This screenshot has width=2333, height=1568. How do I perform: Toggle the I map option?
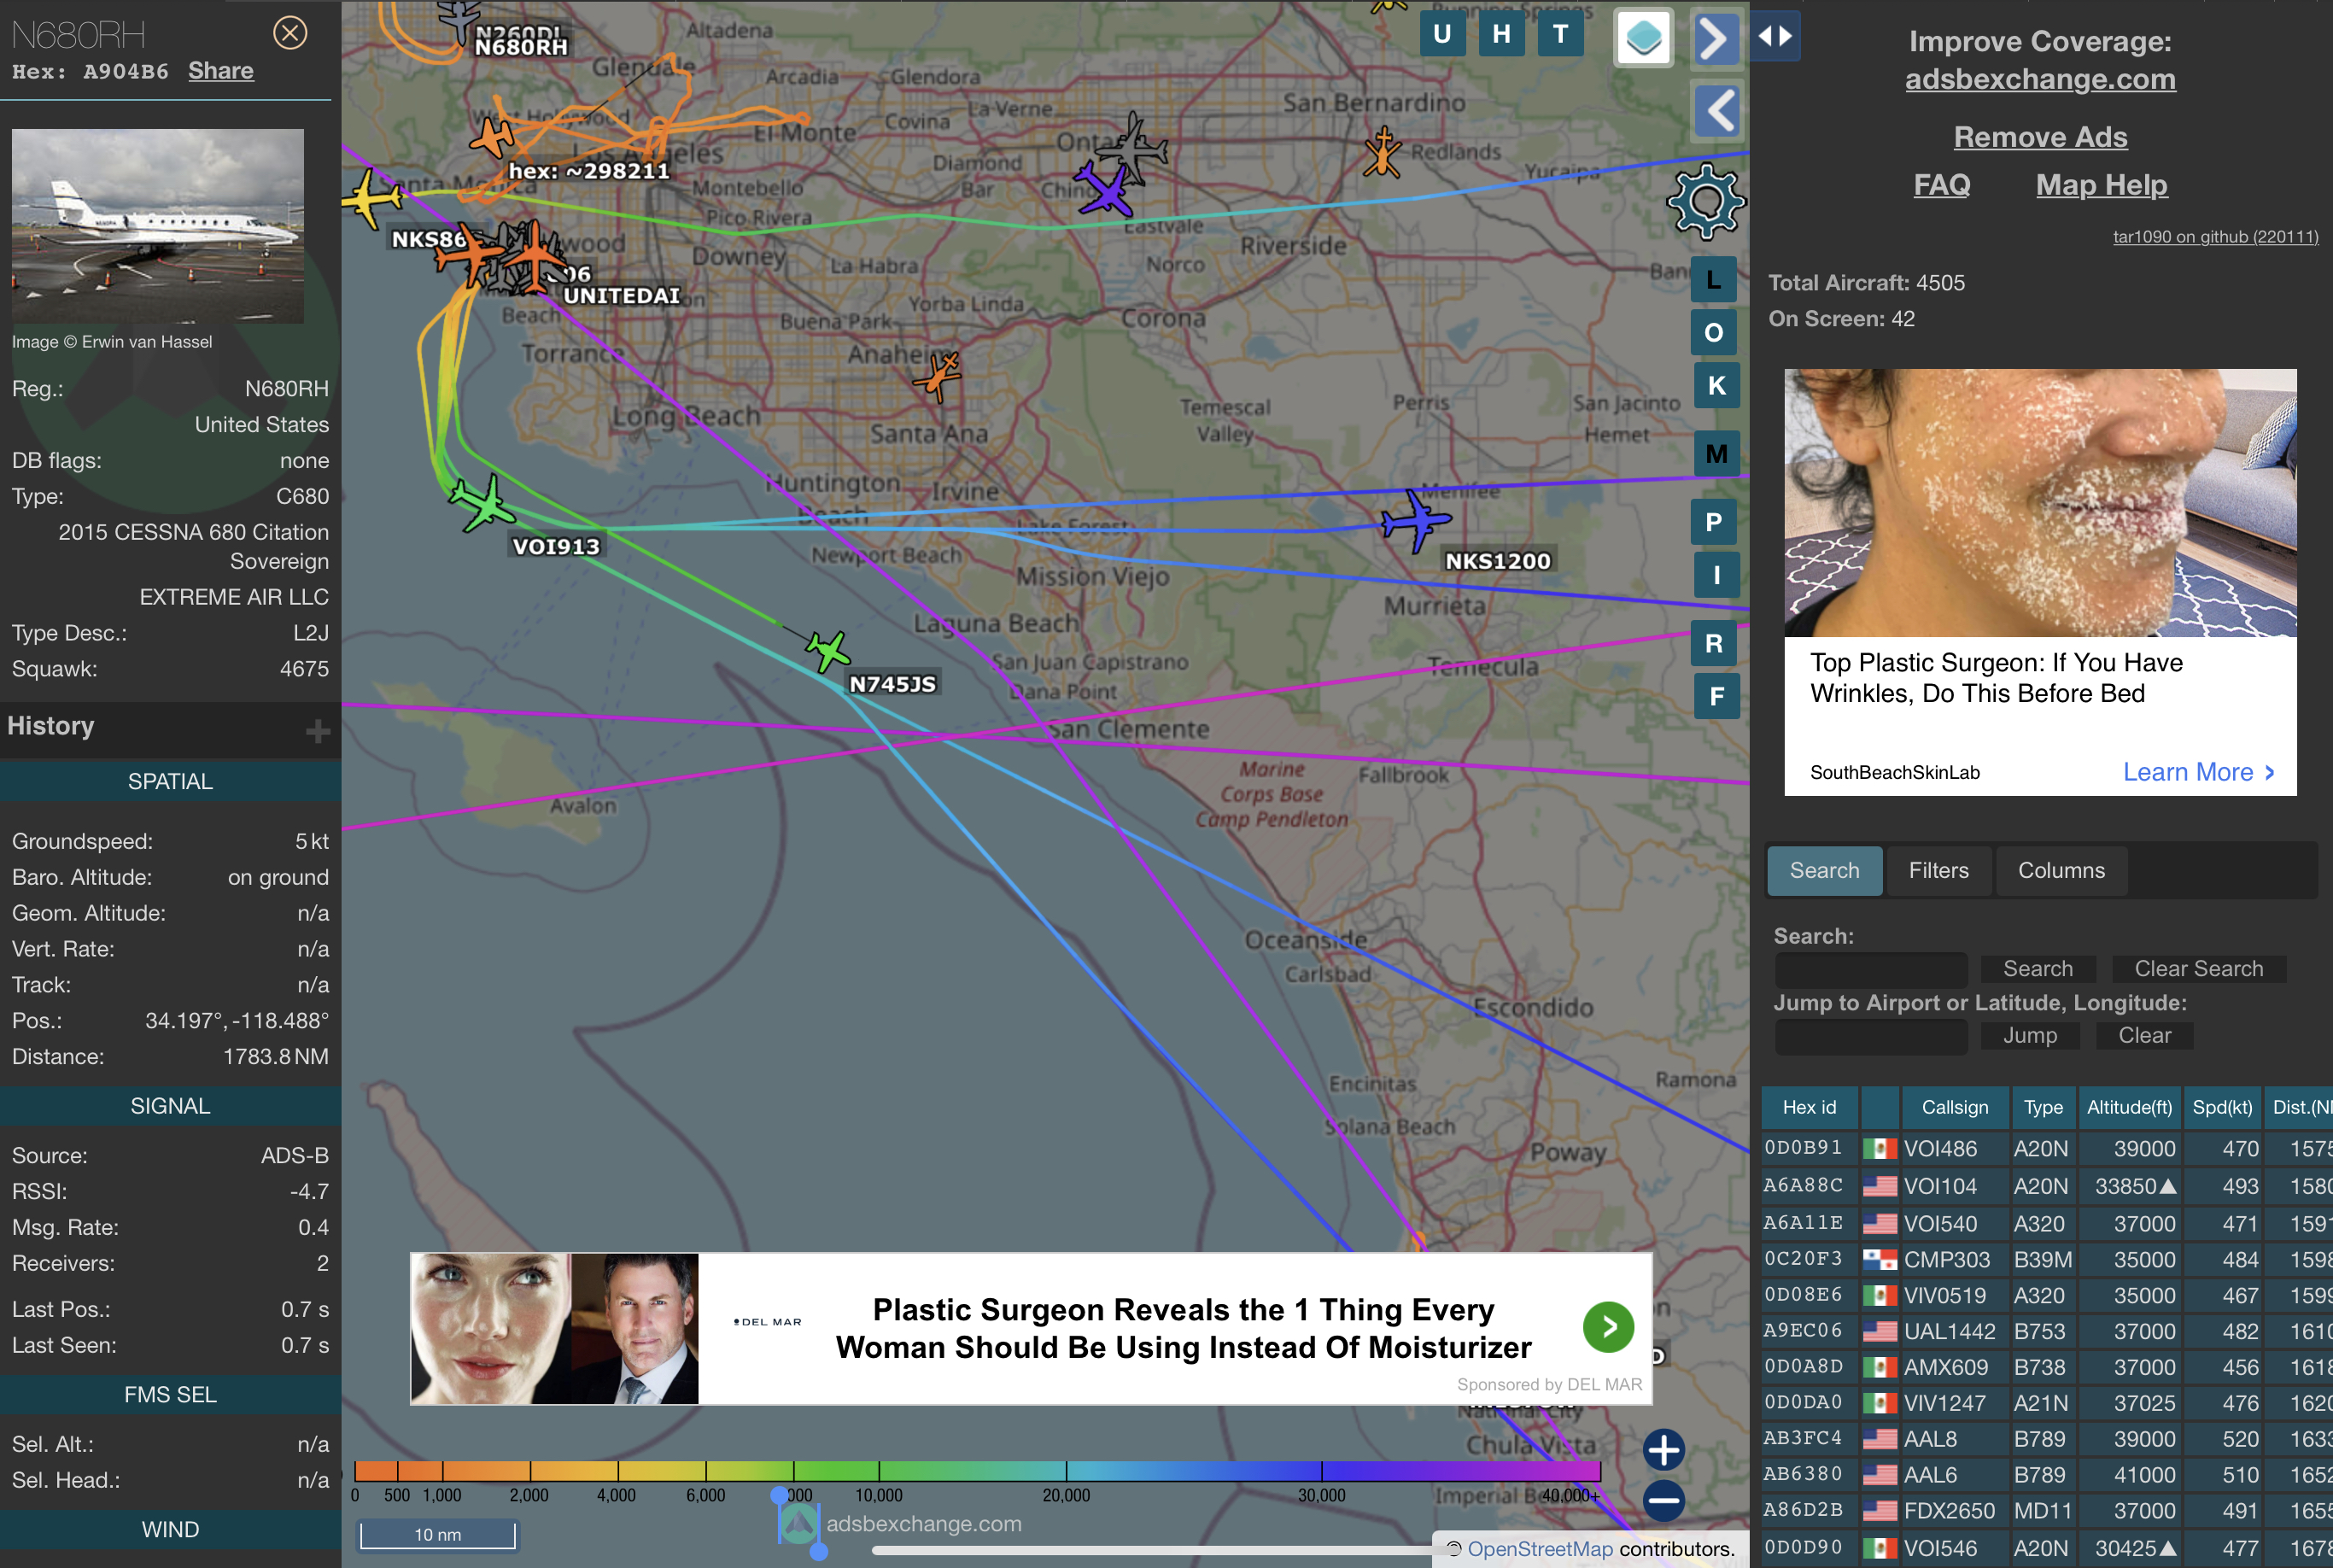(1717, 575)
